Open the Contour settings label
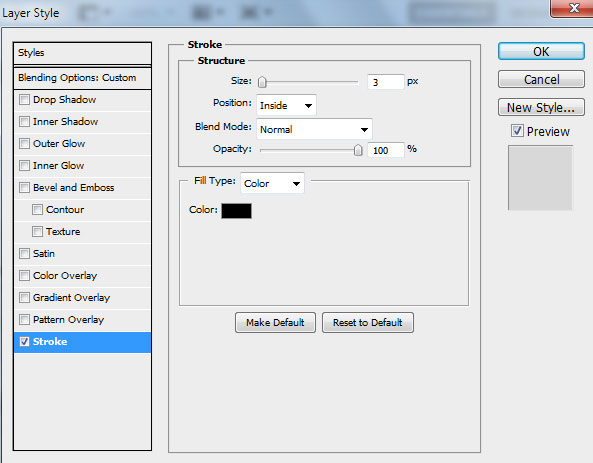The image size is (593, 463). [65, 210]
